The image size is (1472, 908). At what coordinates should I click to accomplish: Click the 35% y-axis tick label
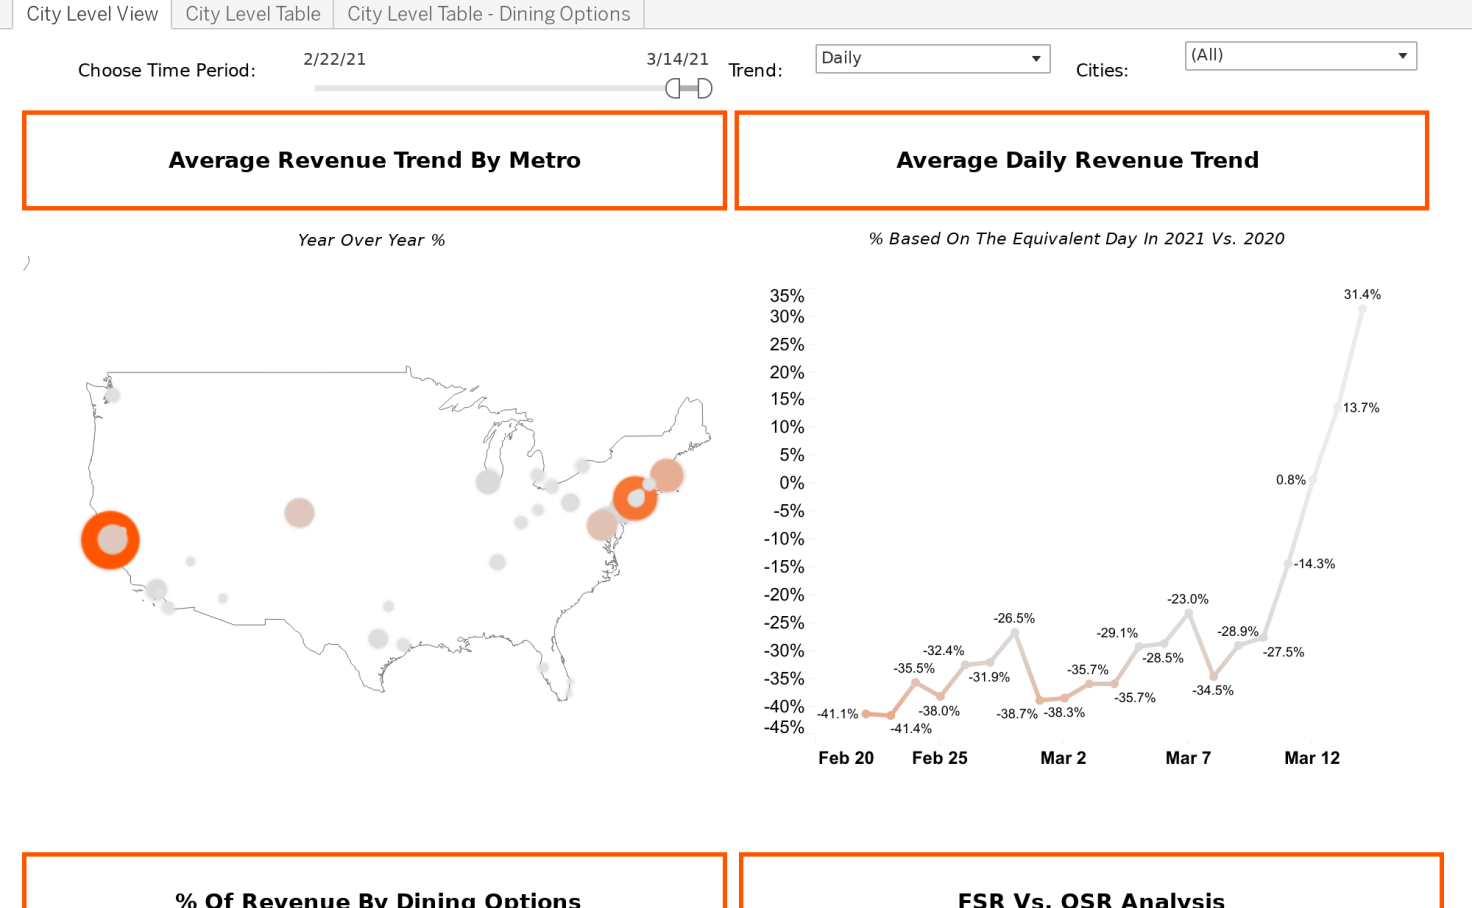[787, 296]
